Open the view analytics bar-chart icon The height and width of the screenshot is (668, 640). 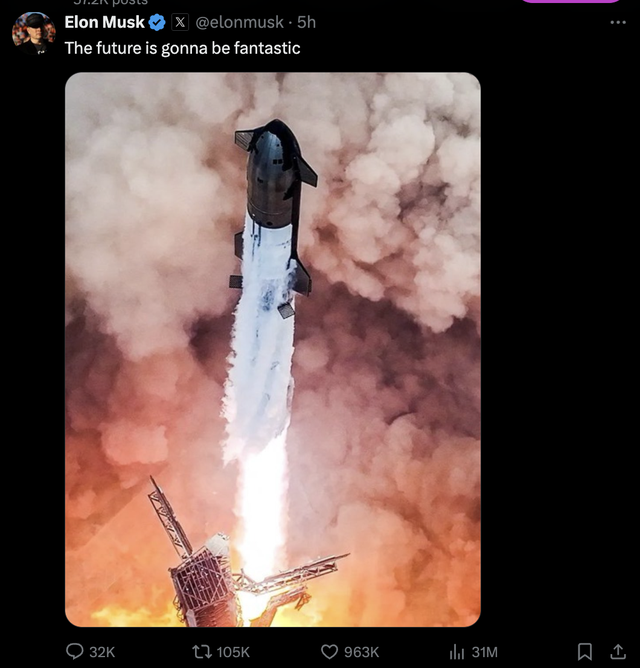[x=456, y=651]
